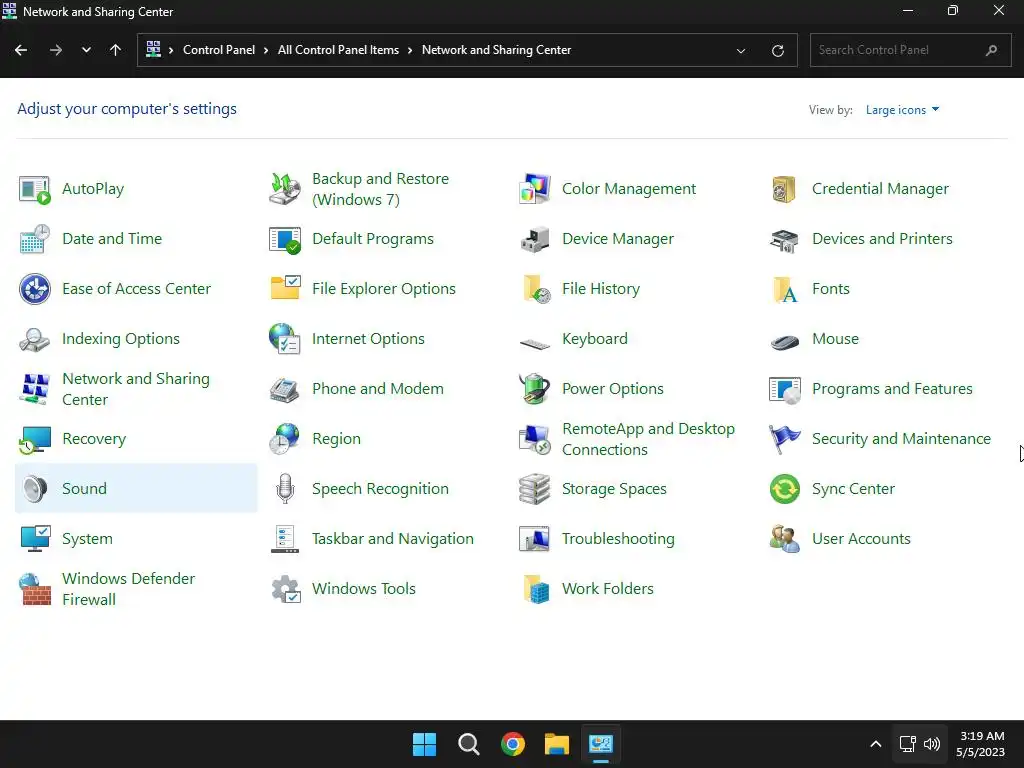Open the Taskbar and Navigation link

[392, 539]
